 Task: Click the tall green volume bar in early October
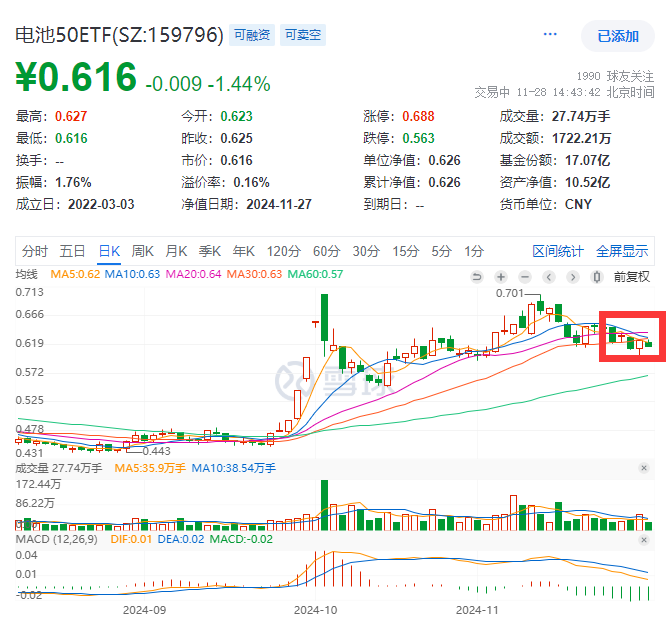click(324, 505)
